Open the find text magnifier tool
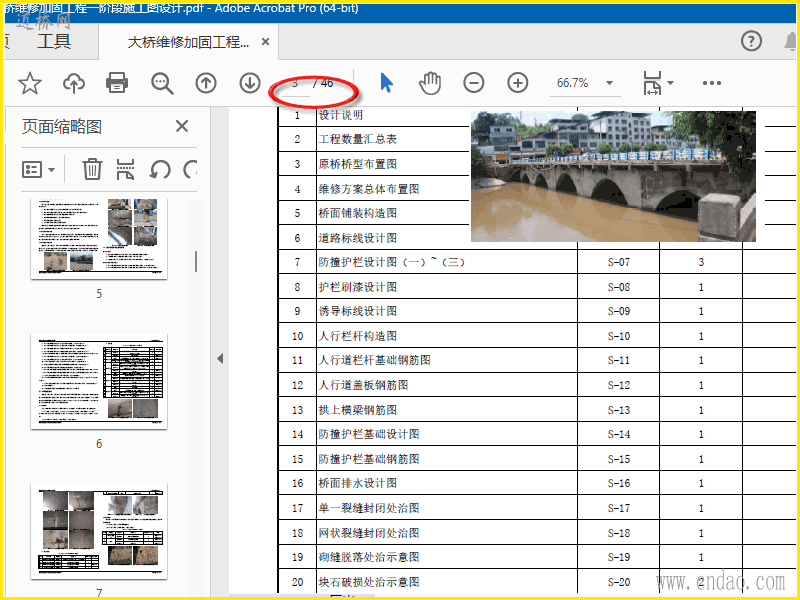 pos(162,83)
